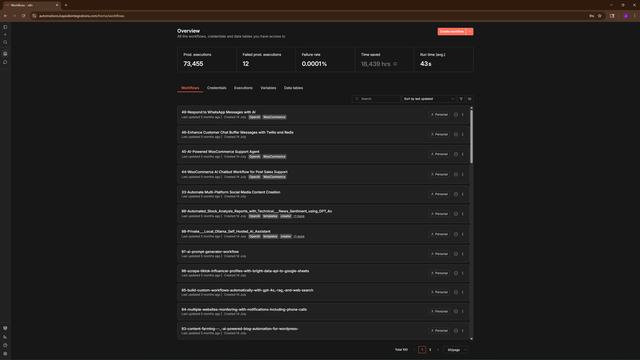Show more tags on 99-Automated_Stock_Analysis_Reports

click(x=299, y=216)
